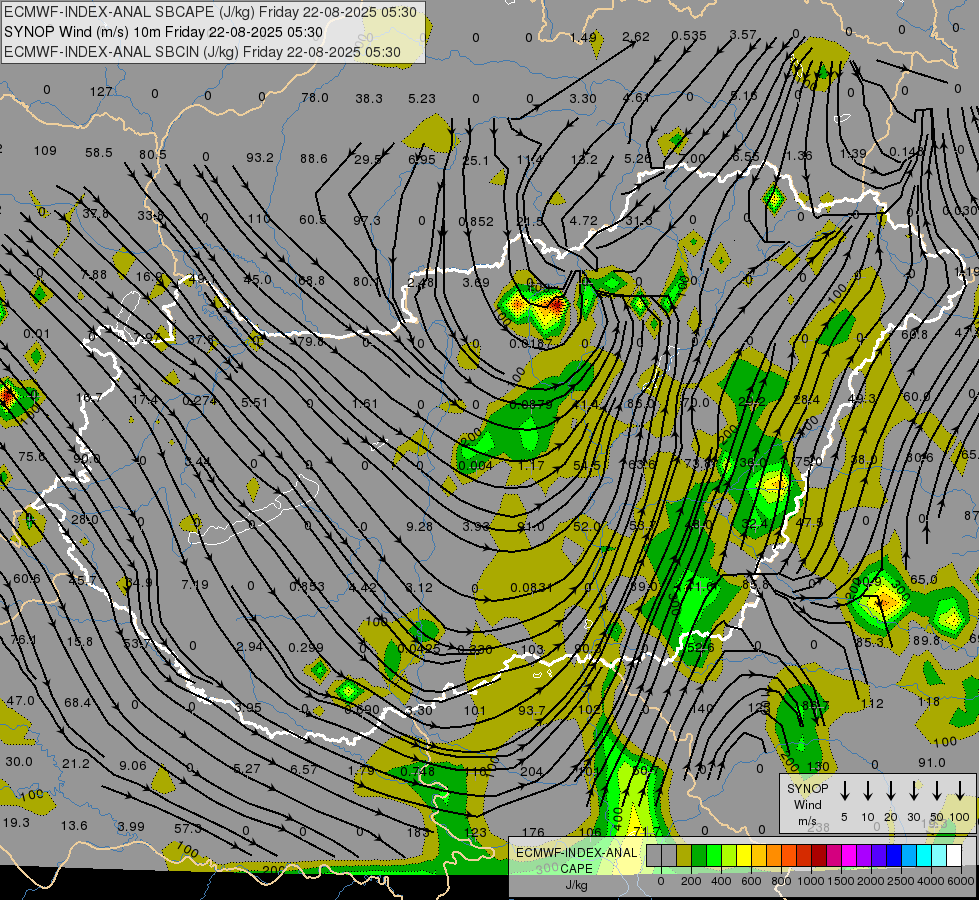
Task: Click the map value 0.535
Action: [689, 36]
